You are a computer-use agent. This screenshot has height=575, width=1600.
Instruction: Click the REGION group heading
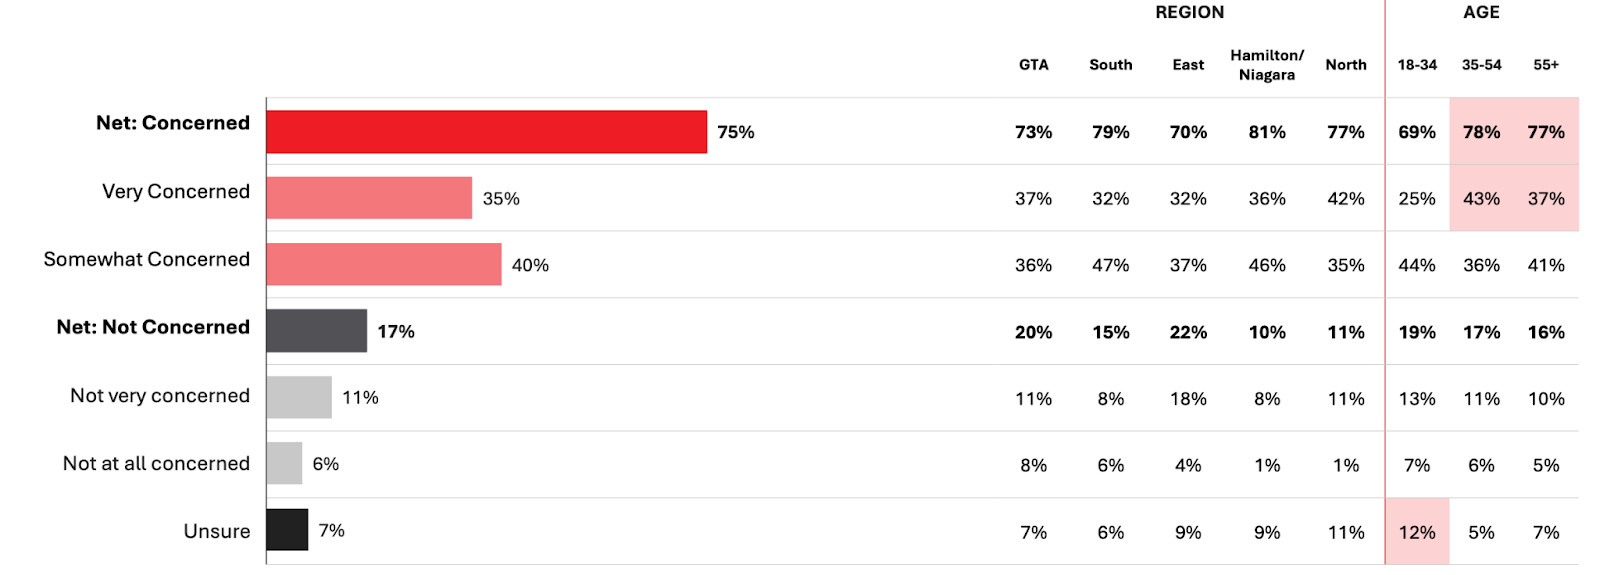point(1189,12)
